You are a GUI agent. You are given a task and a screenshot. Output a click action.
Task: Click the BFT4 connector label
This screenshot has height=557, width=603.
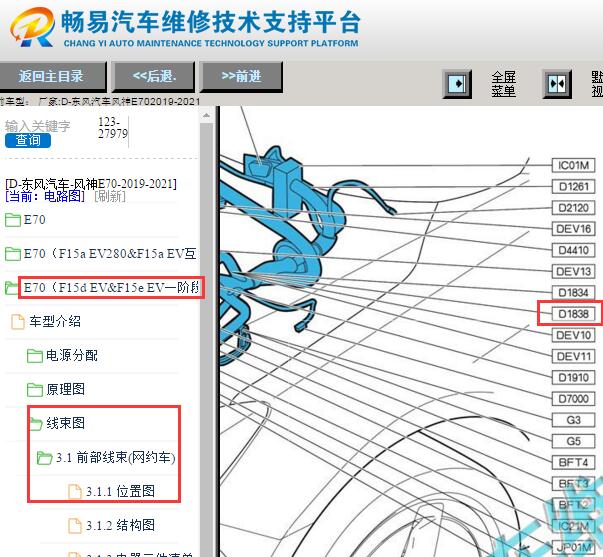tap(573, 462)
